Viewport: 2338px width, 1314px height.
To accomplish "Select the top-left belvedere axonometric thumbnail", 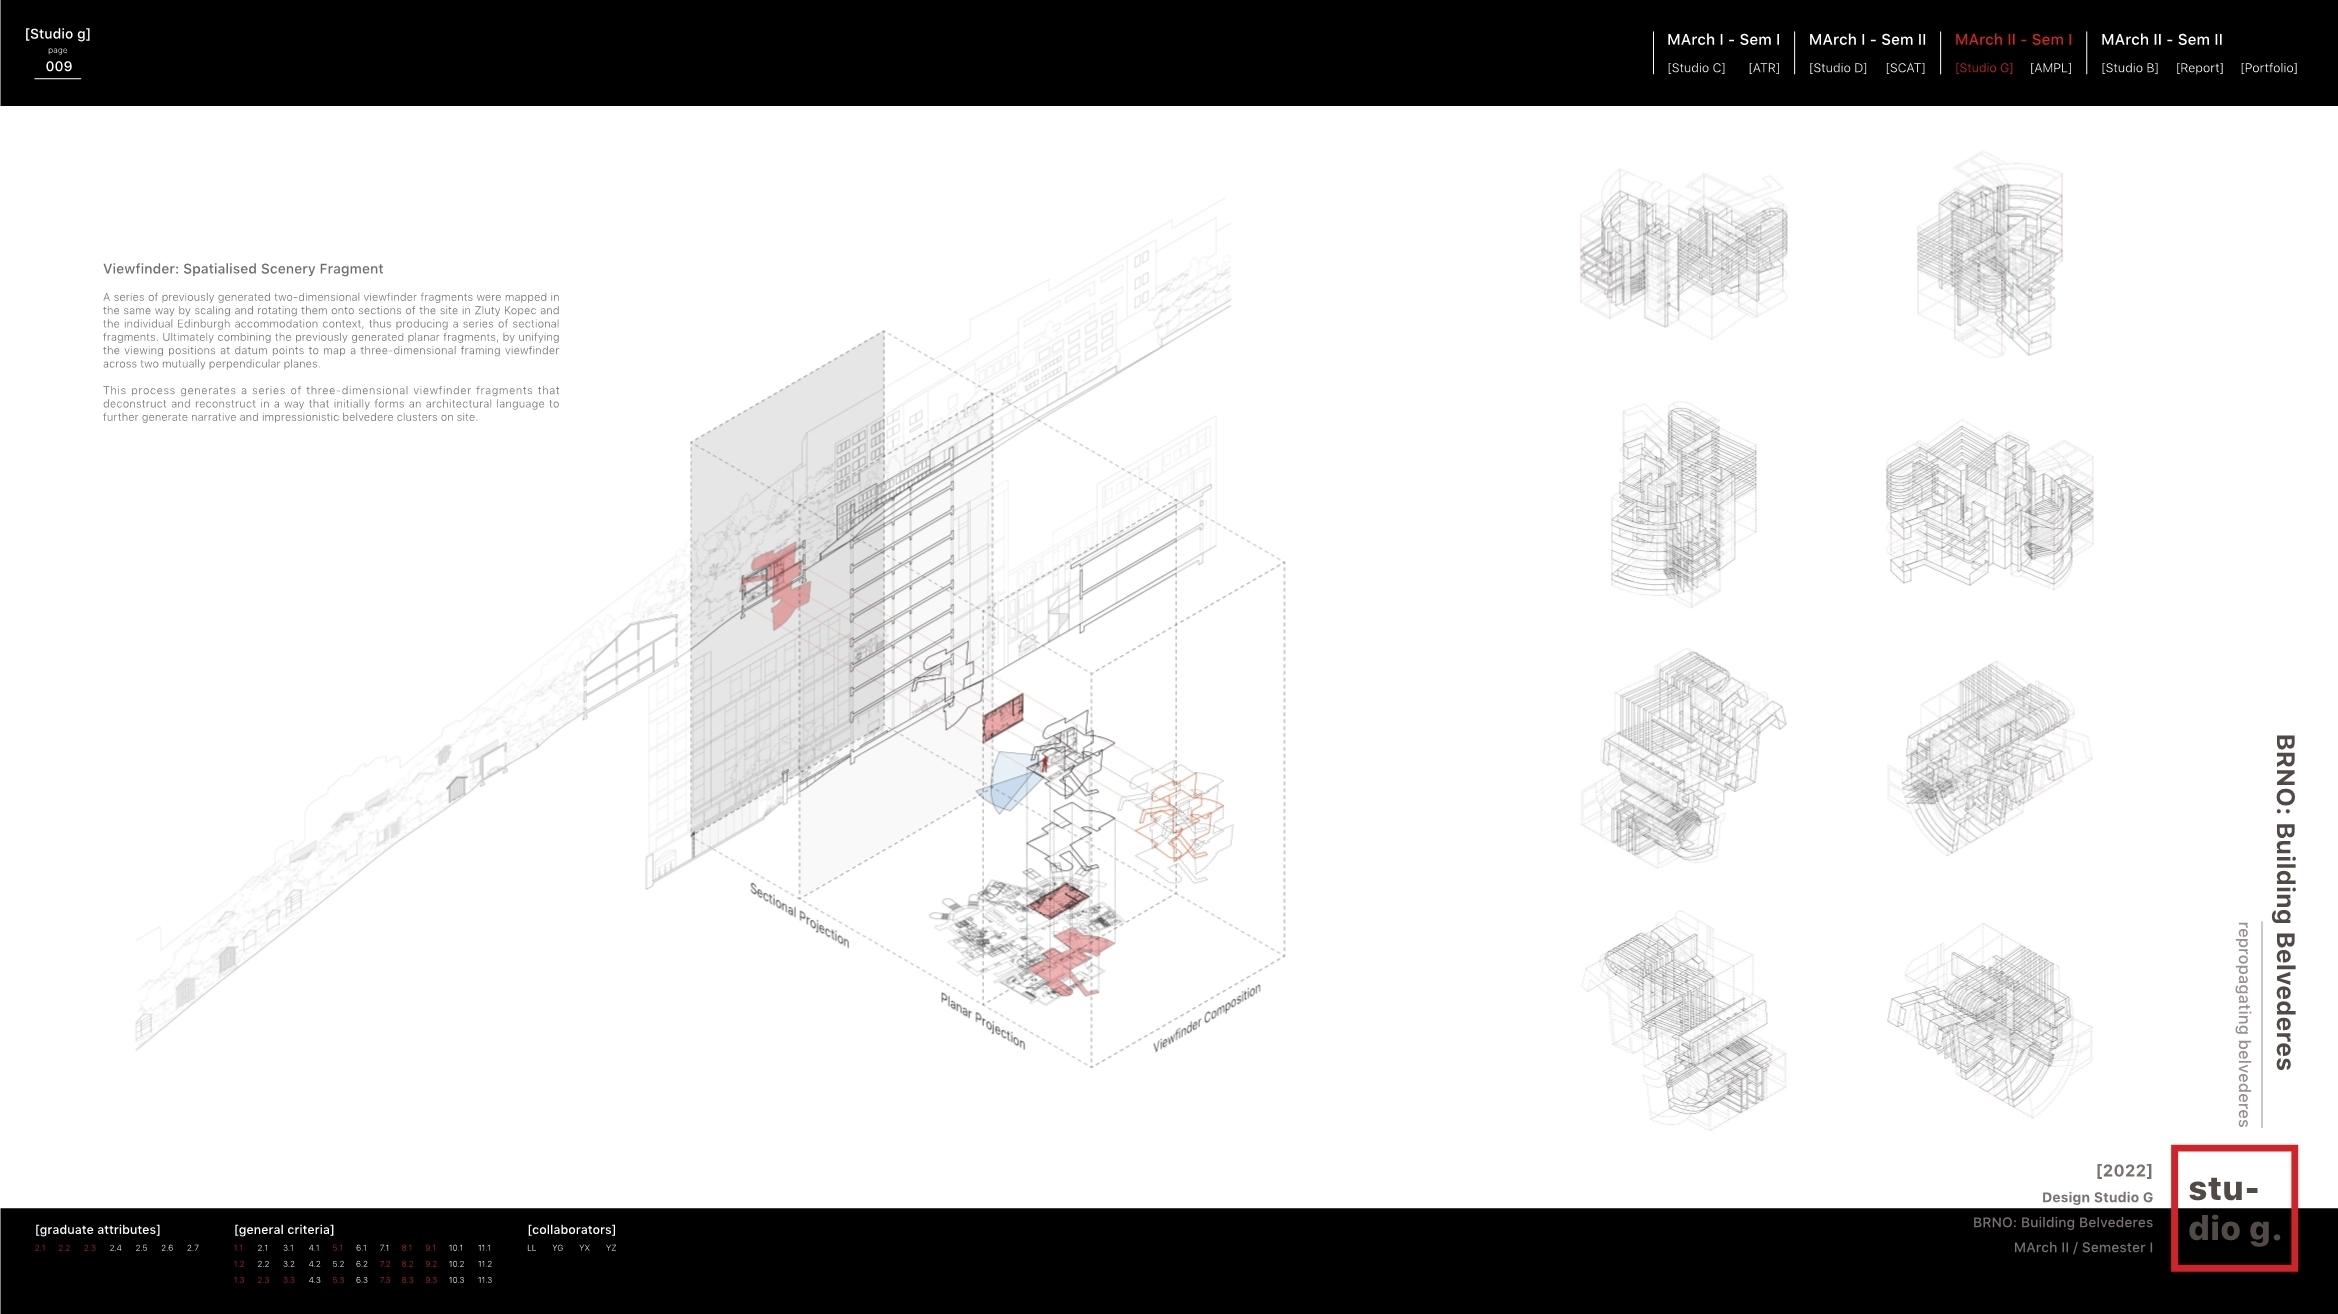I will [1683, 255].
